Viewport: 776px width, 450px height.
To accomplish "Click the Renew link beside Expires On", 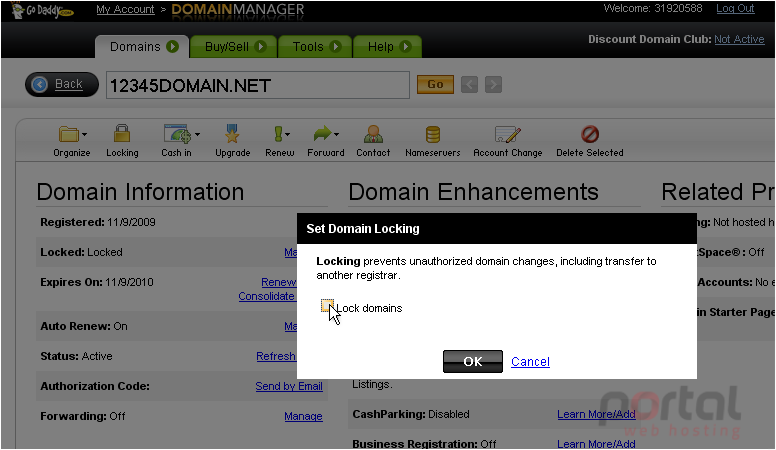I will pos(279,282).
